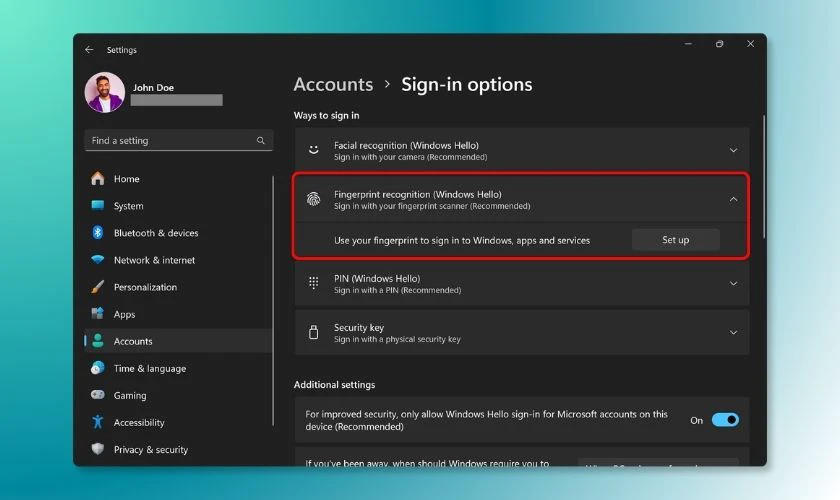Click the Apps icon in sidebar
The width and height of the screenshot is (840, 500).
(x=98, y=314)
